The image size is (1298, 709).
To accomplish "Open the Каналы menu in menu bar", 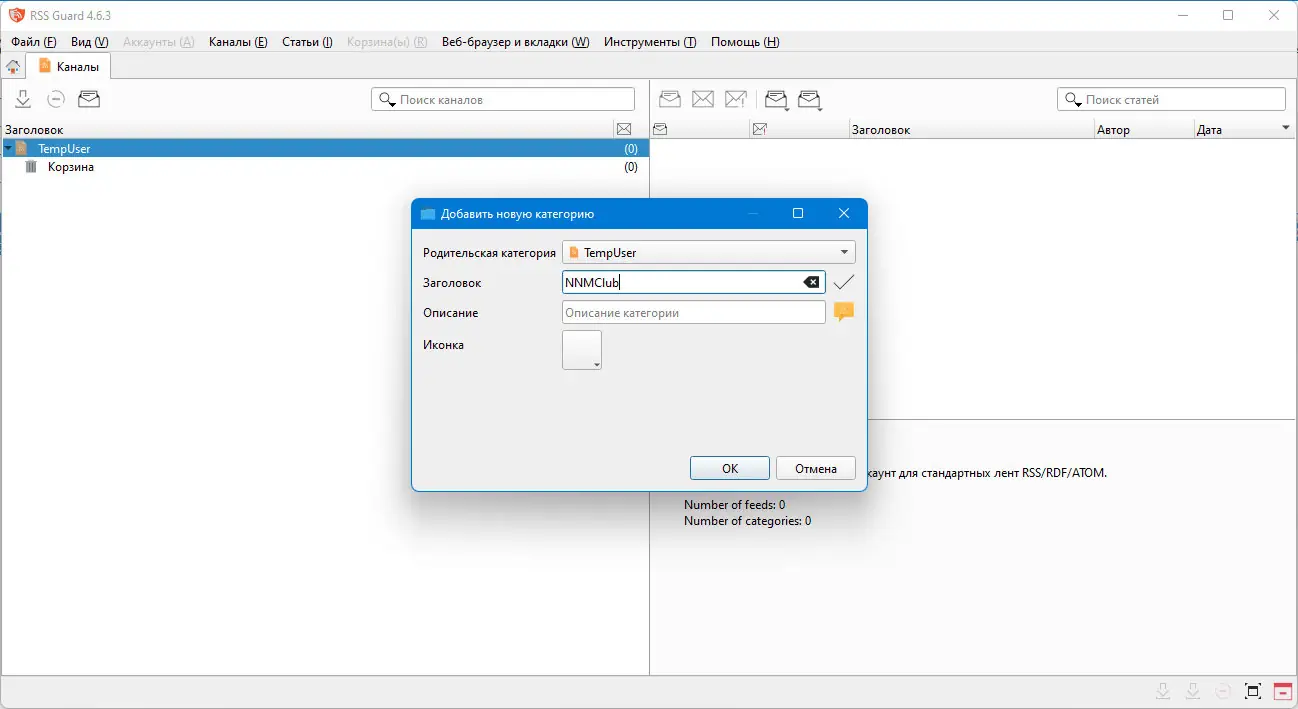I will point(238,42).
